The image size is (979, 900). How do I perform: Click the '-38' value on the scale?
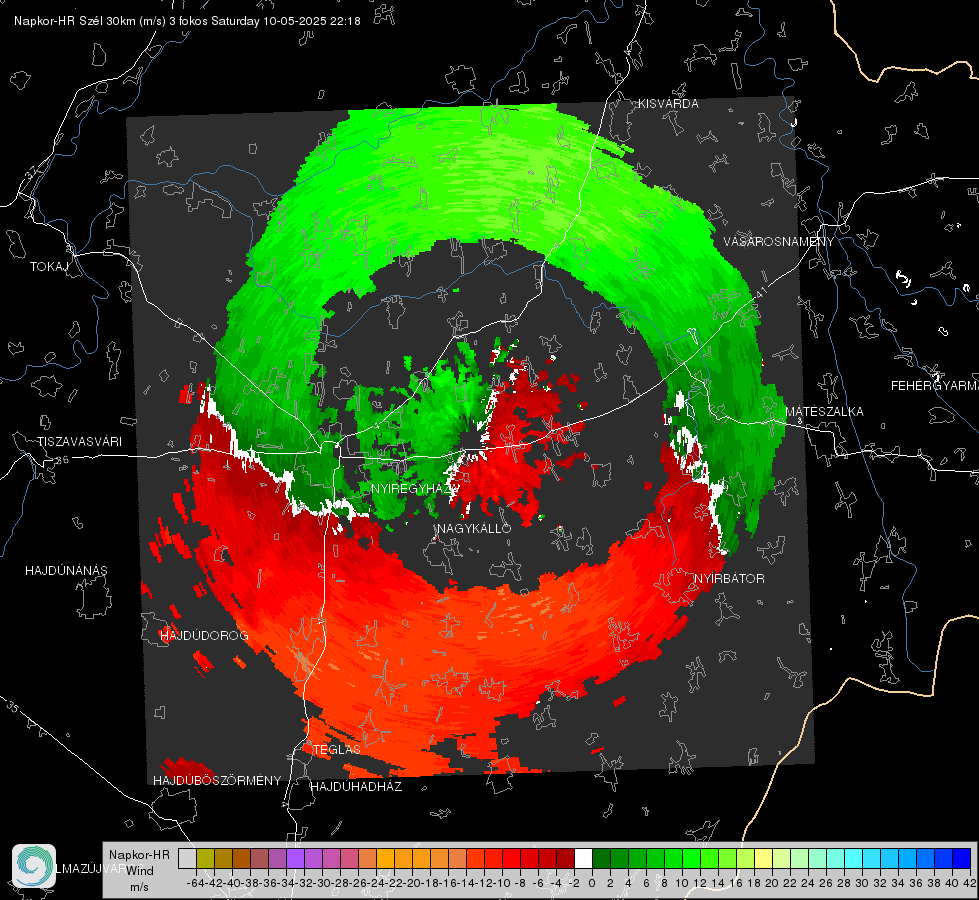point(250,883)
